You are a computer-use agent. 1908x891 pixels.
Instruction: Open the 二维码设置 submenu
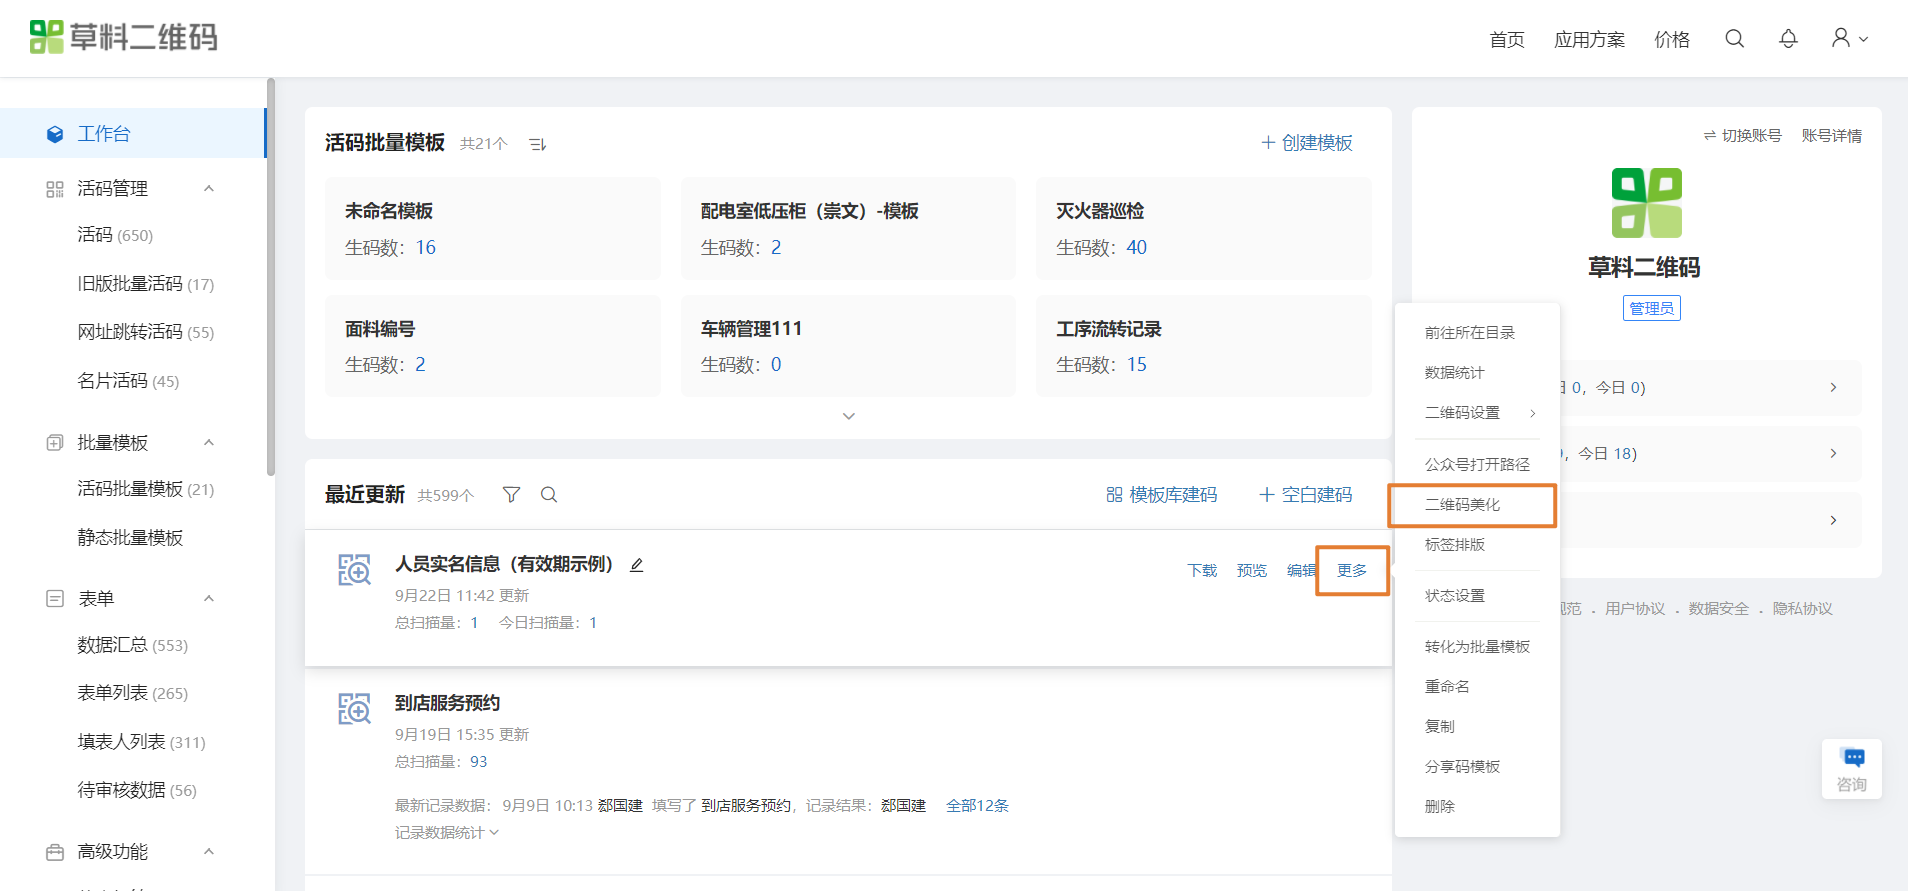click(x=1477, y=413)
